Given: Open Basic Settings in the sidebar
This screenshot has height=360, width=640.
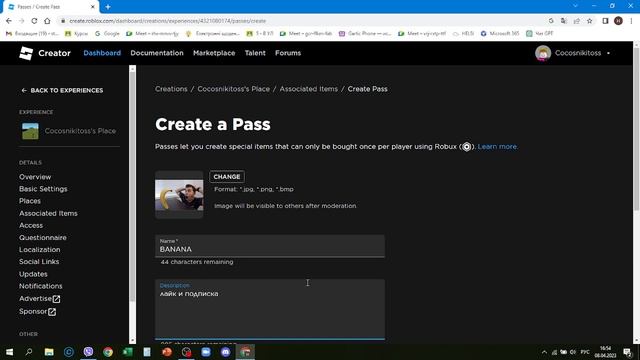Looking at the screenshot, I should coord(43,189).
